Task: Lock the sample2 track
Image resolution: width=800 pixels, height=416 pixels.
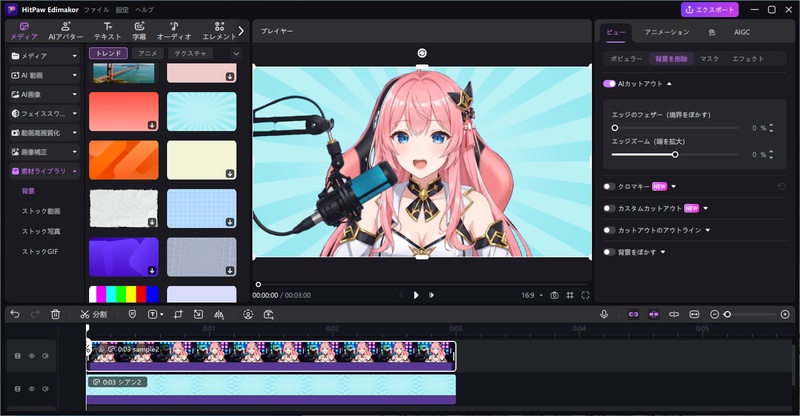Action: [17, 356]
